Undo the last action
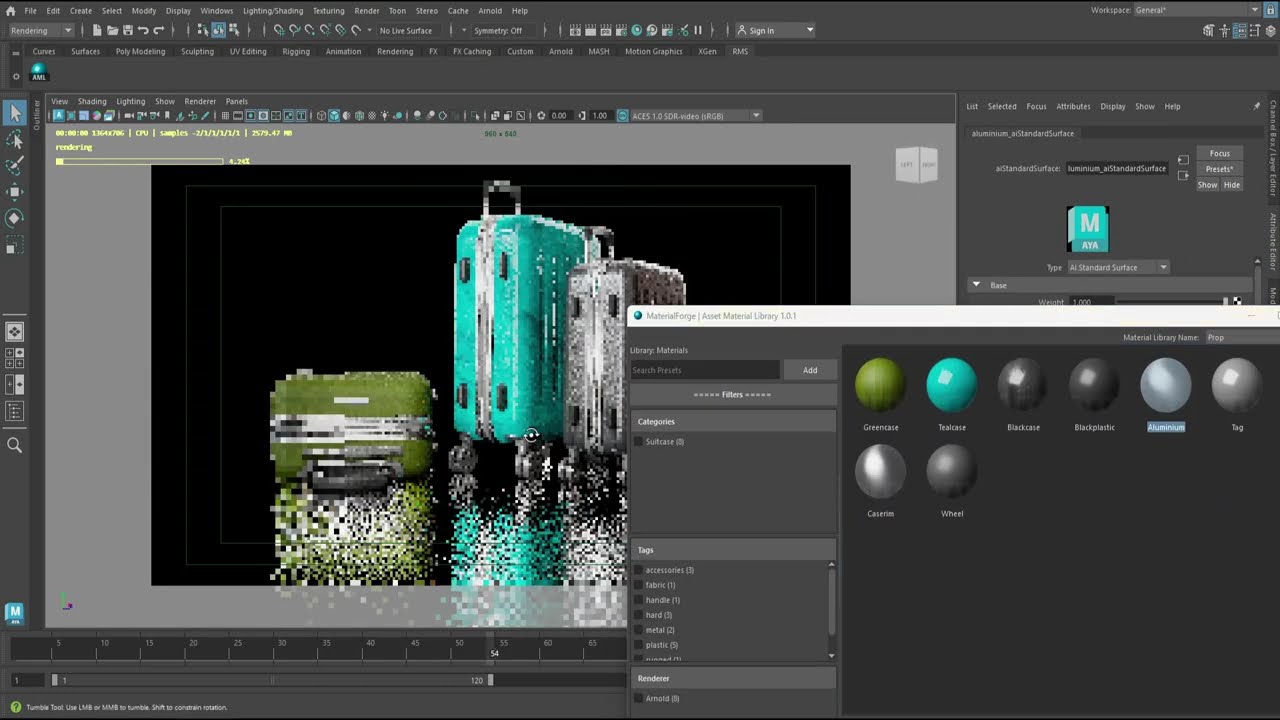The width and height of the screenshot is (1280, 720). (143, 30)
